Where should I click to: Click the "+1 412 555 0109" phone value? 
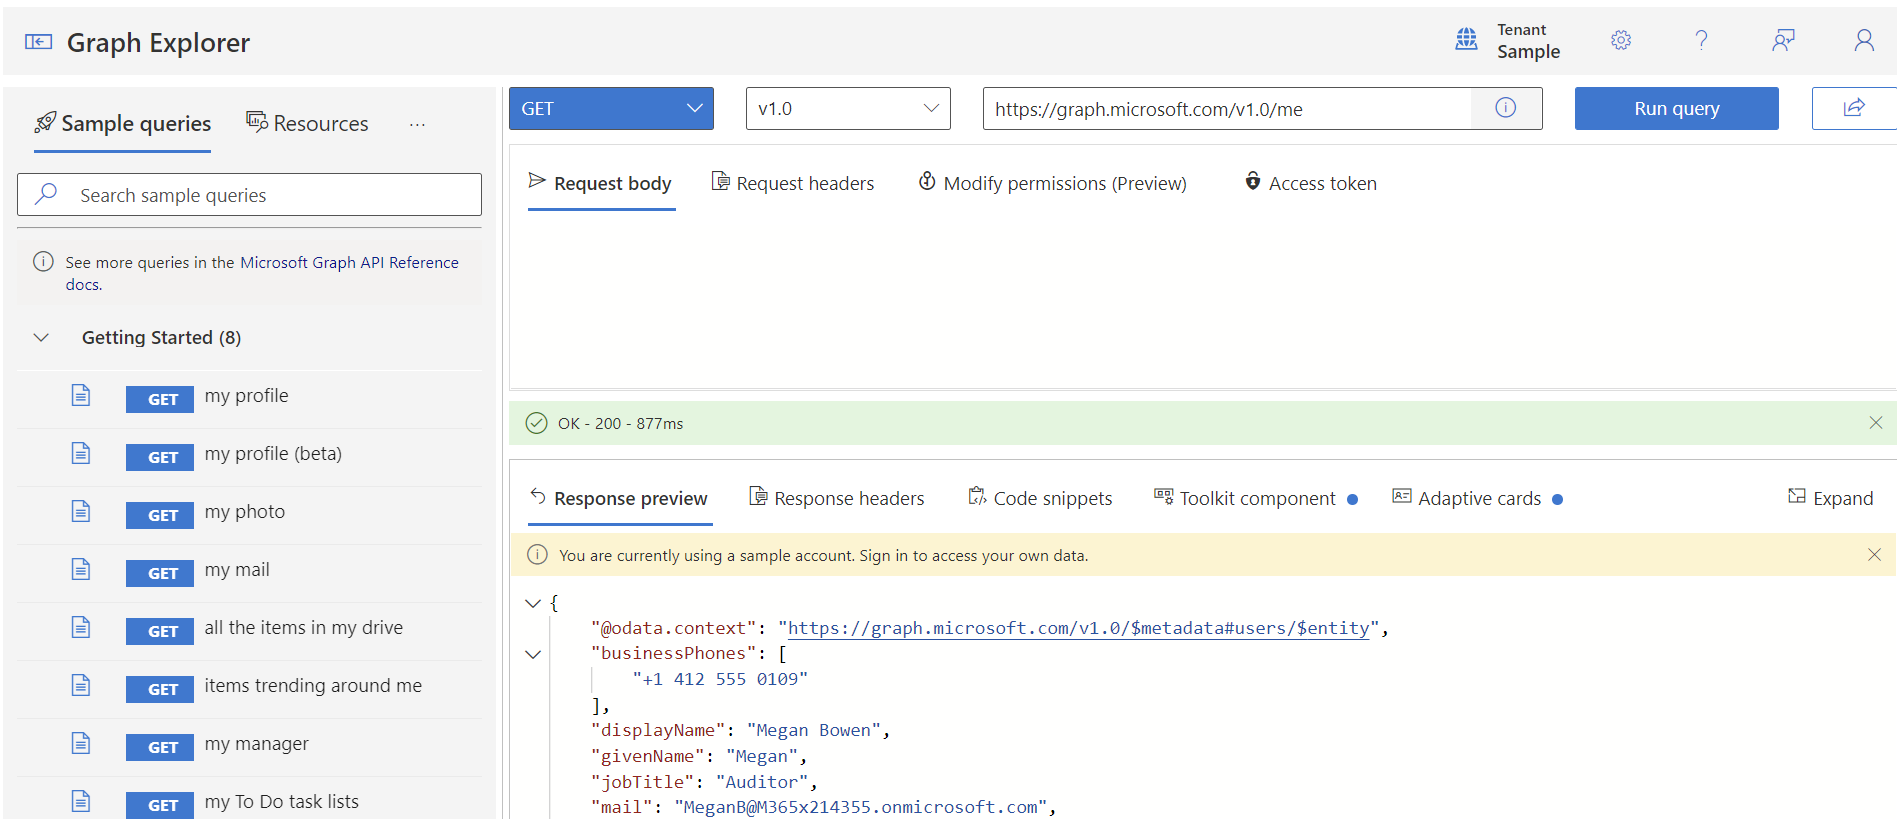click(720, 679)
